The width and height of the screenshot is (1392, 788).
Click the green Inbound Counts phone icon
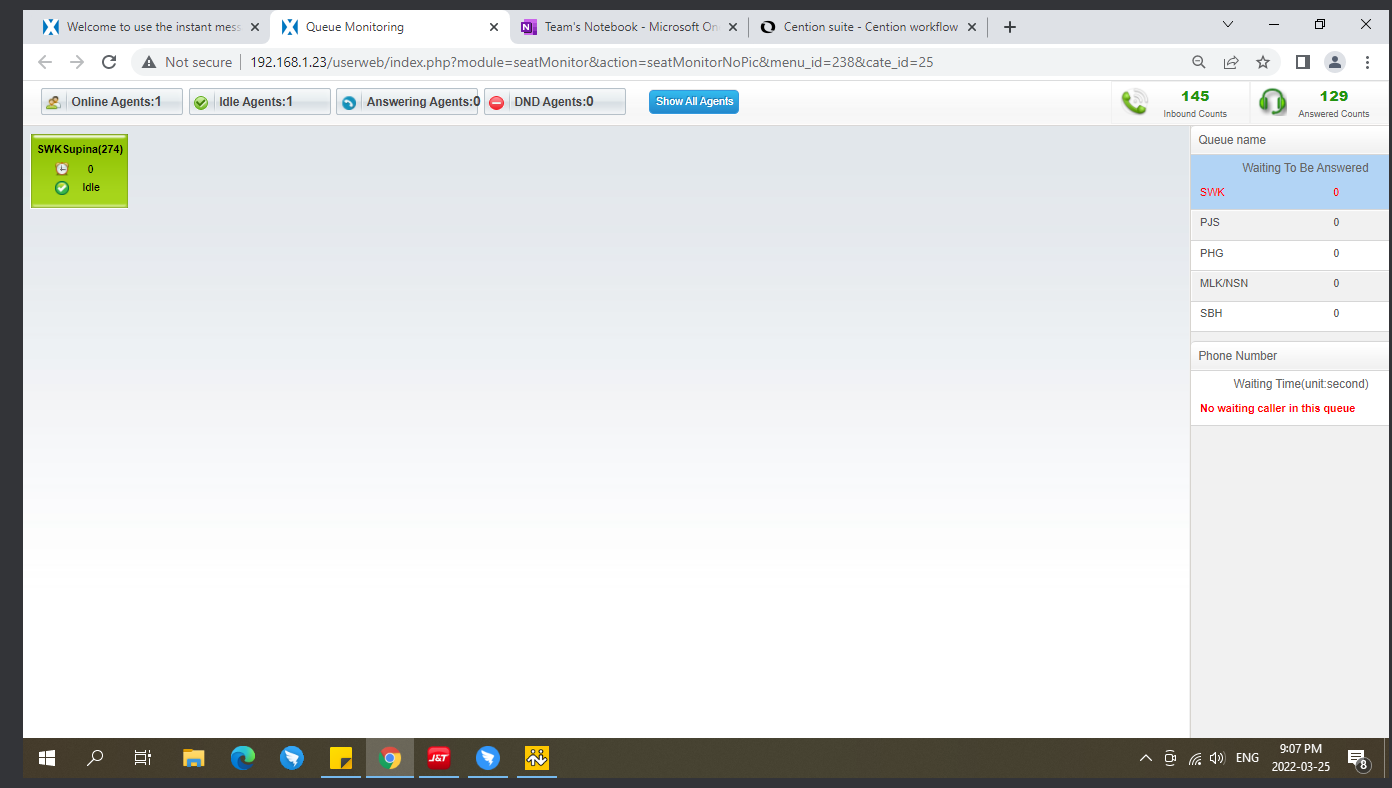click(1134, 102)
